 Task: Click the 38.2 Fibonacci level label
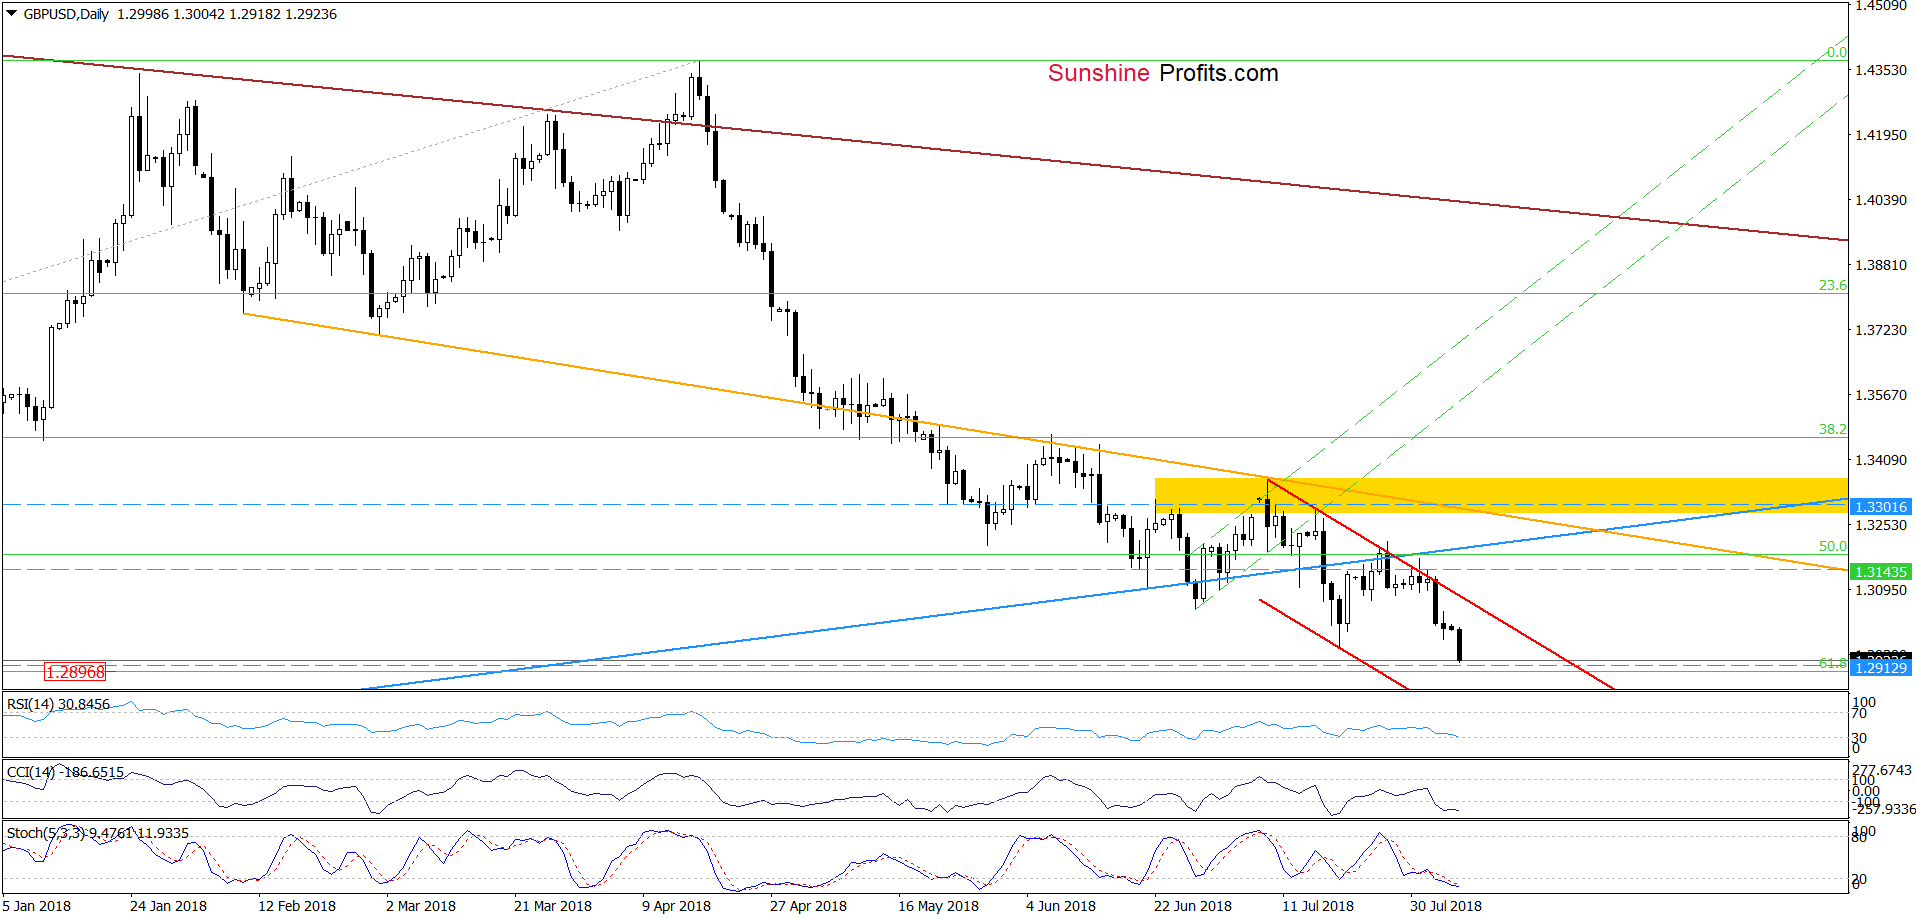(1832, 429)
